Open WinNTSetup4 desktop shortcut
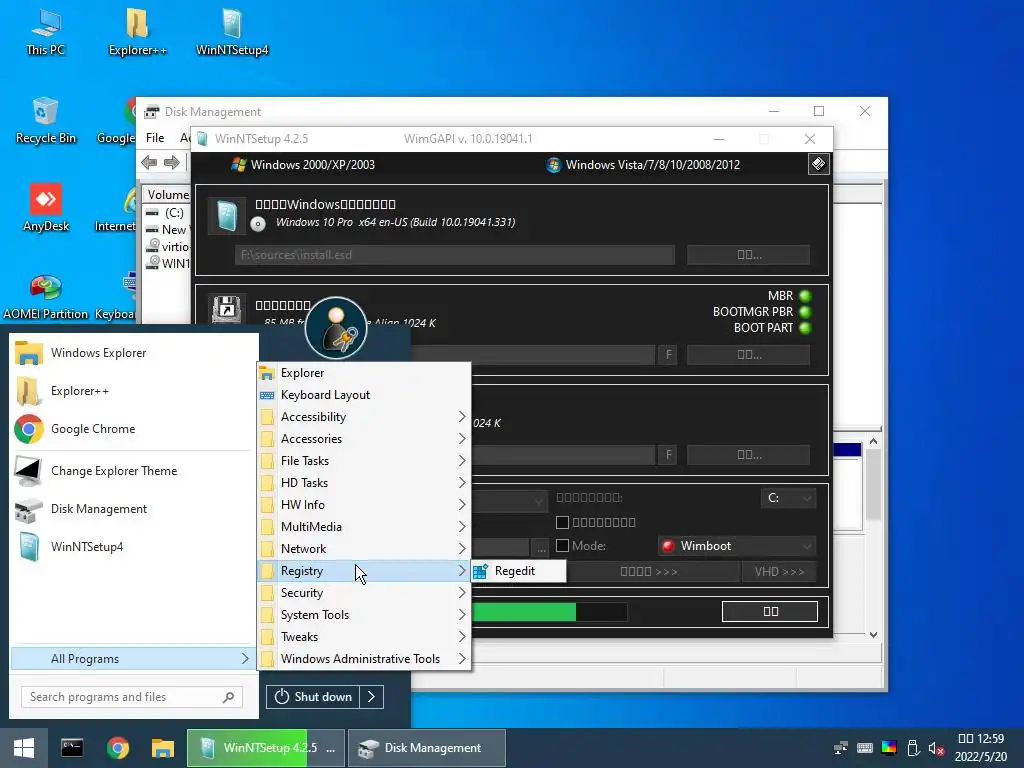Viewport: 1024px width, 768px height. click(232, 33)
